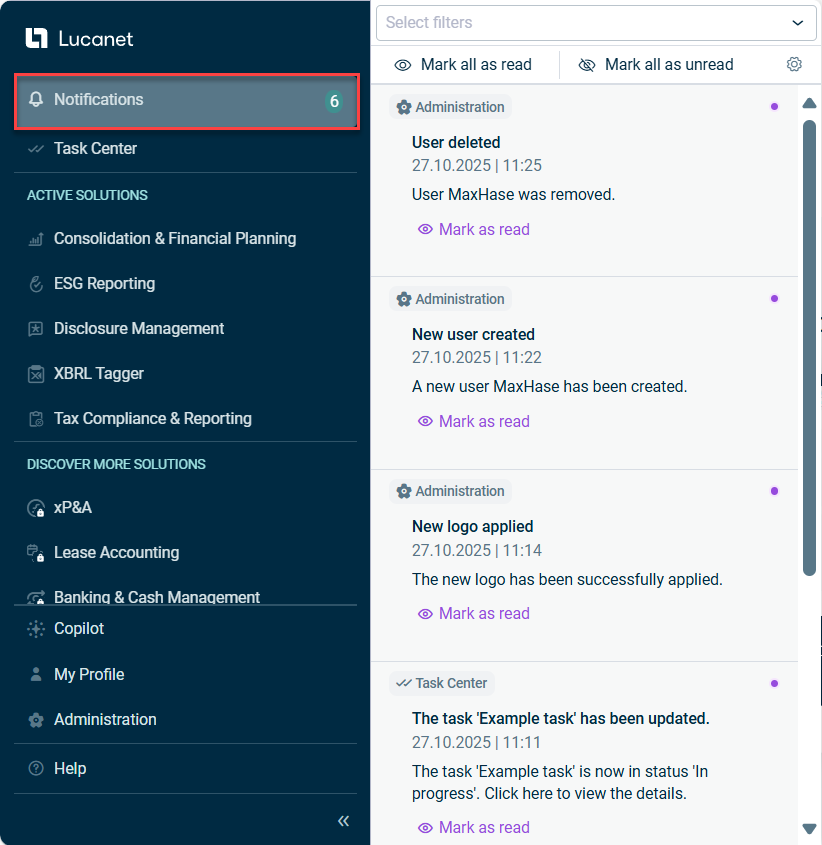Open the 'Select filters' dropdown
822x845 pixels.
pyautogui.click(x=596, y=22)
